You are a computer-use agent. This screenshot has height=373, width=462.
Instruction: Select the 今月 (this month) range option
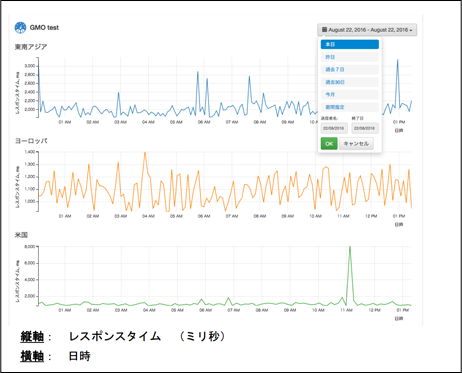(x=350, y=94)
